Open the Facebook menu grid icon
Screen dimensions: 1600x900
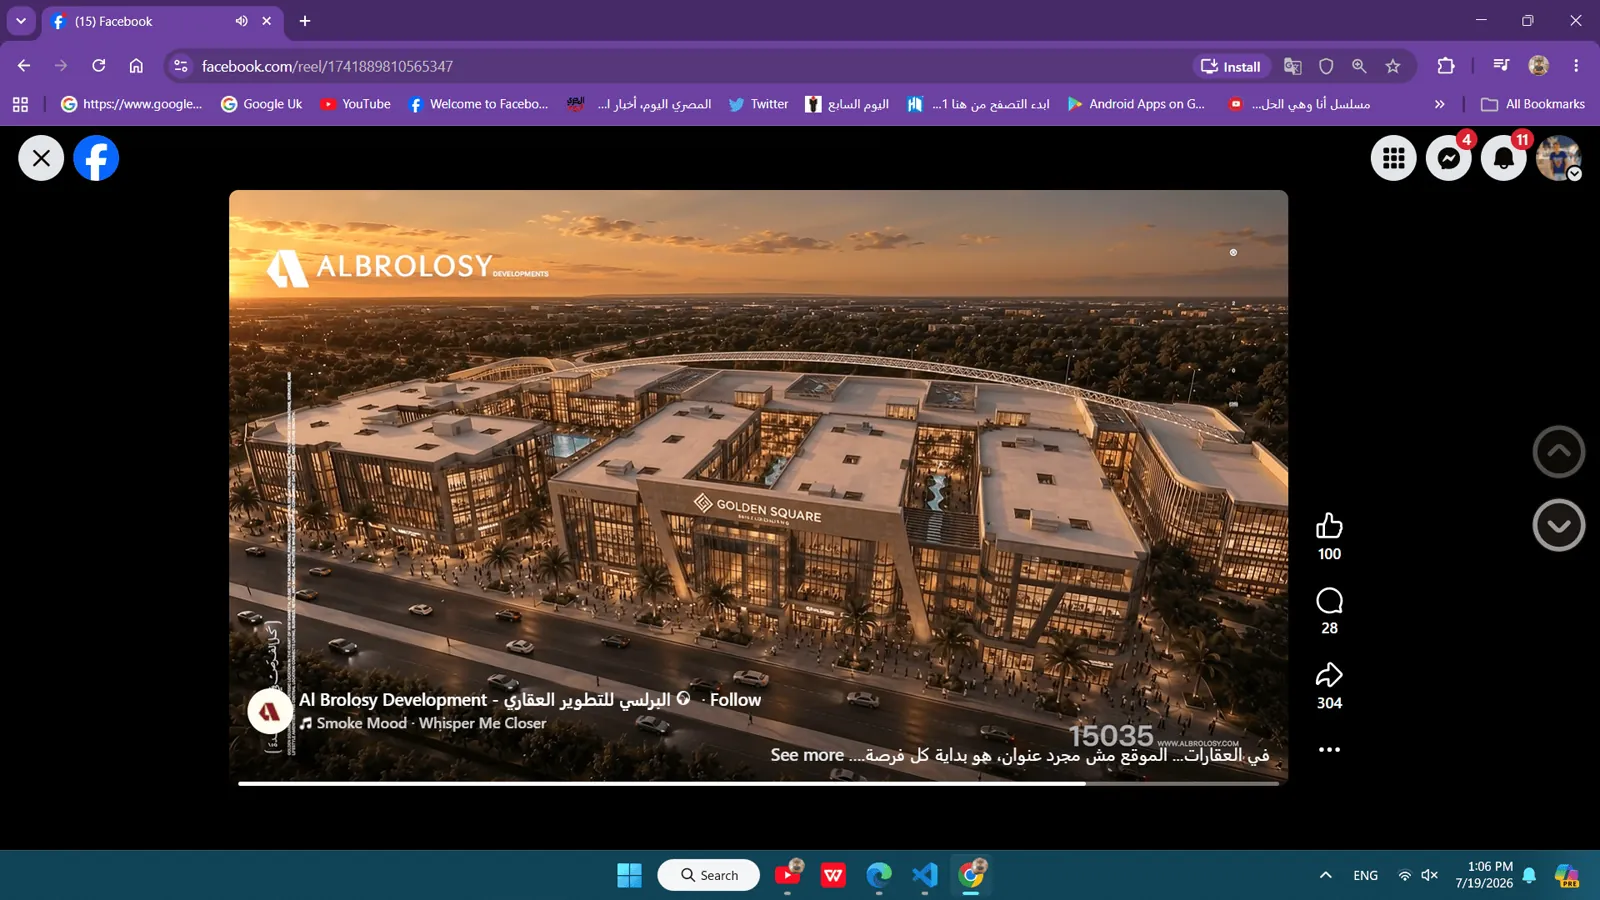pyautogui.click(x=1393, y=158)
